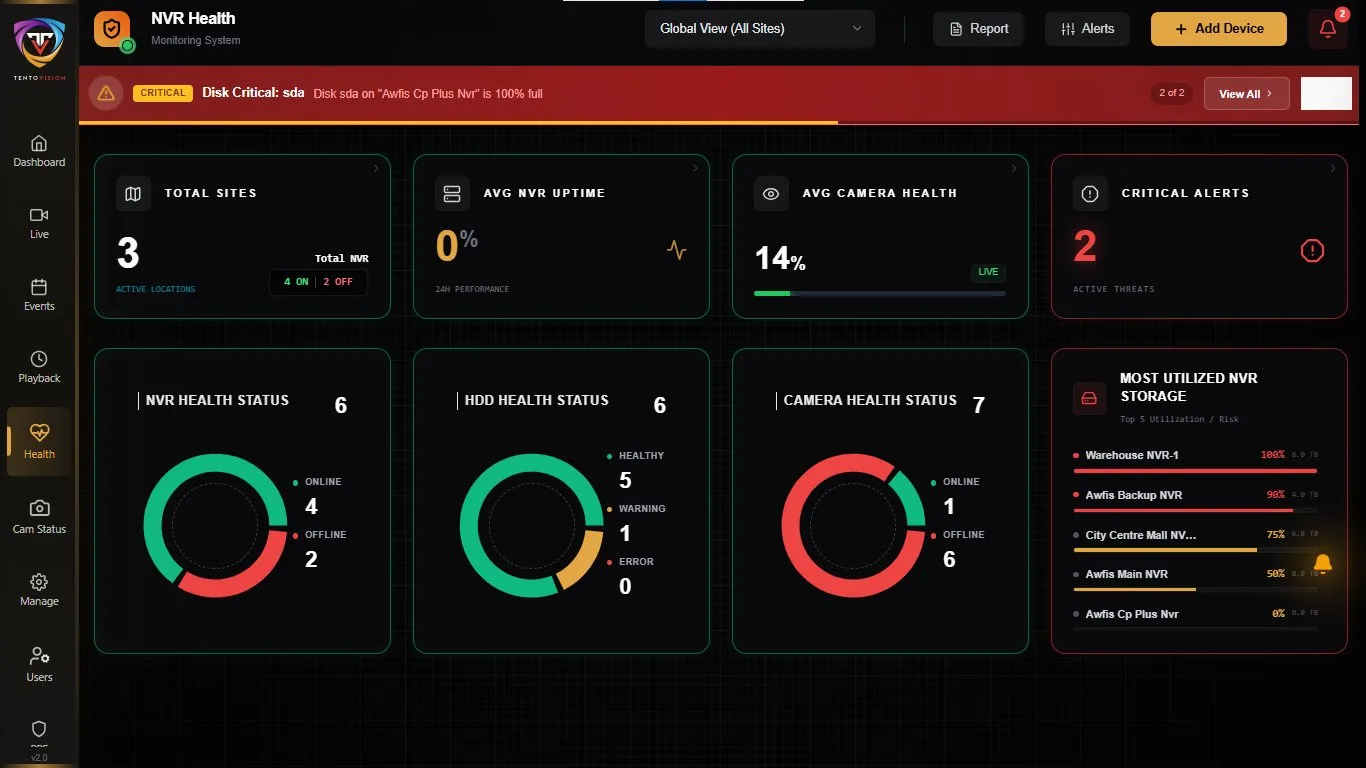Viewport: 1366px width, 768px height.
Task: Click the camera health progress bar
Action: coord(880,293)
